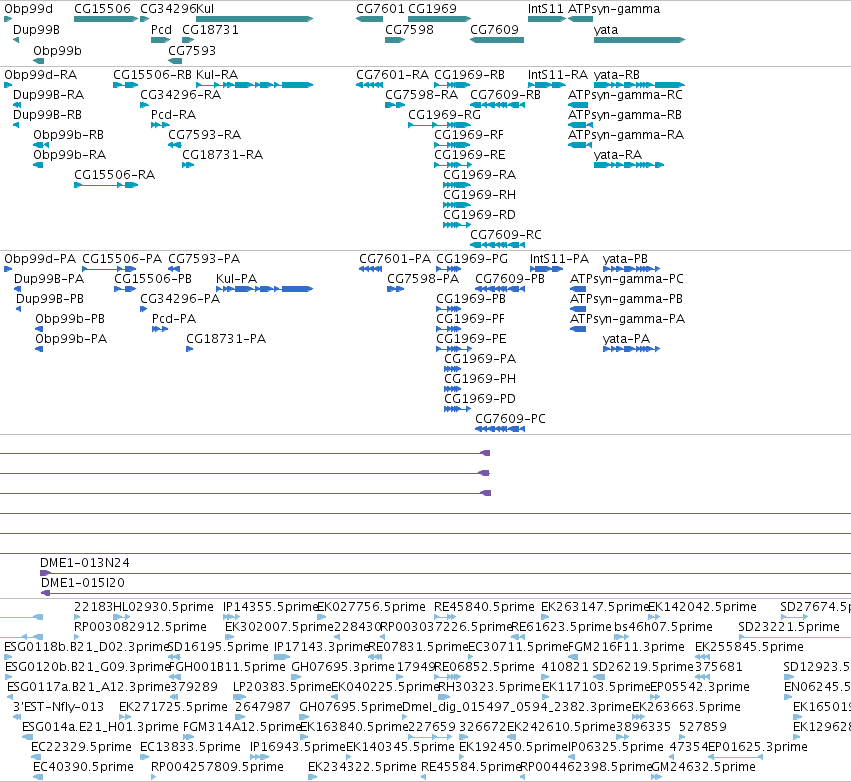Click transcript CG34296-RA label

point(181,94)
